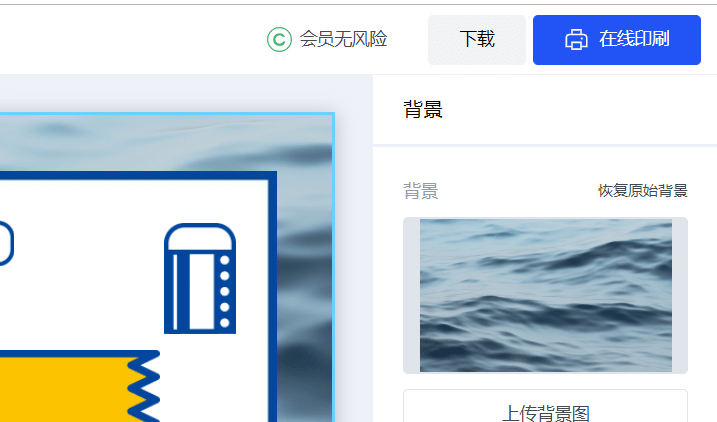Click the gray 背景 section label
Viewport: 717px width, 422px height.
coord(421,191)
